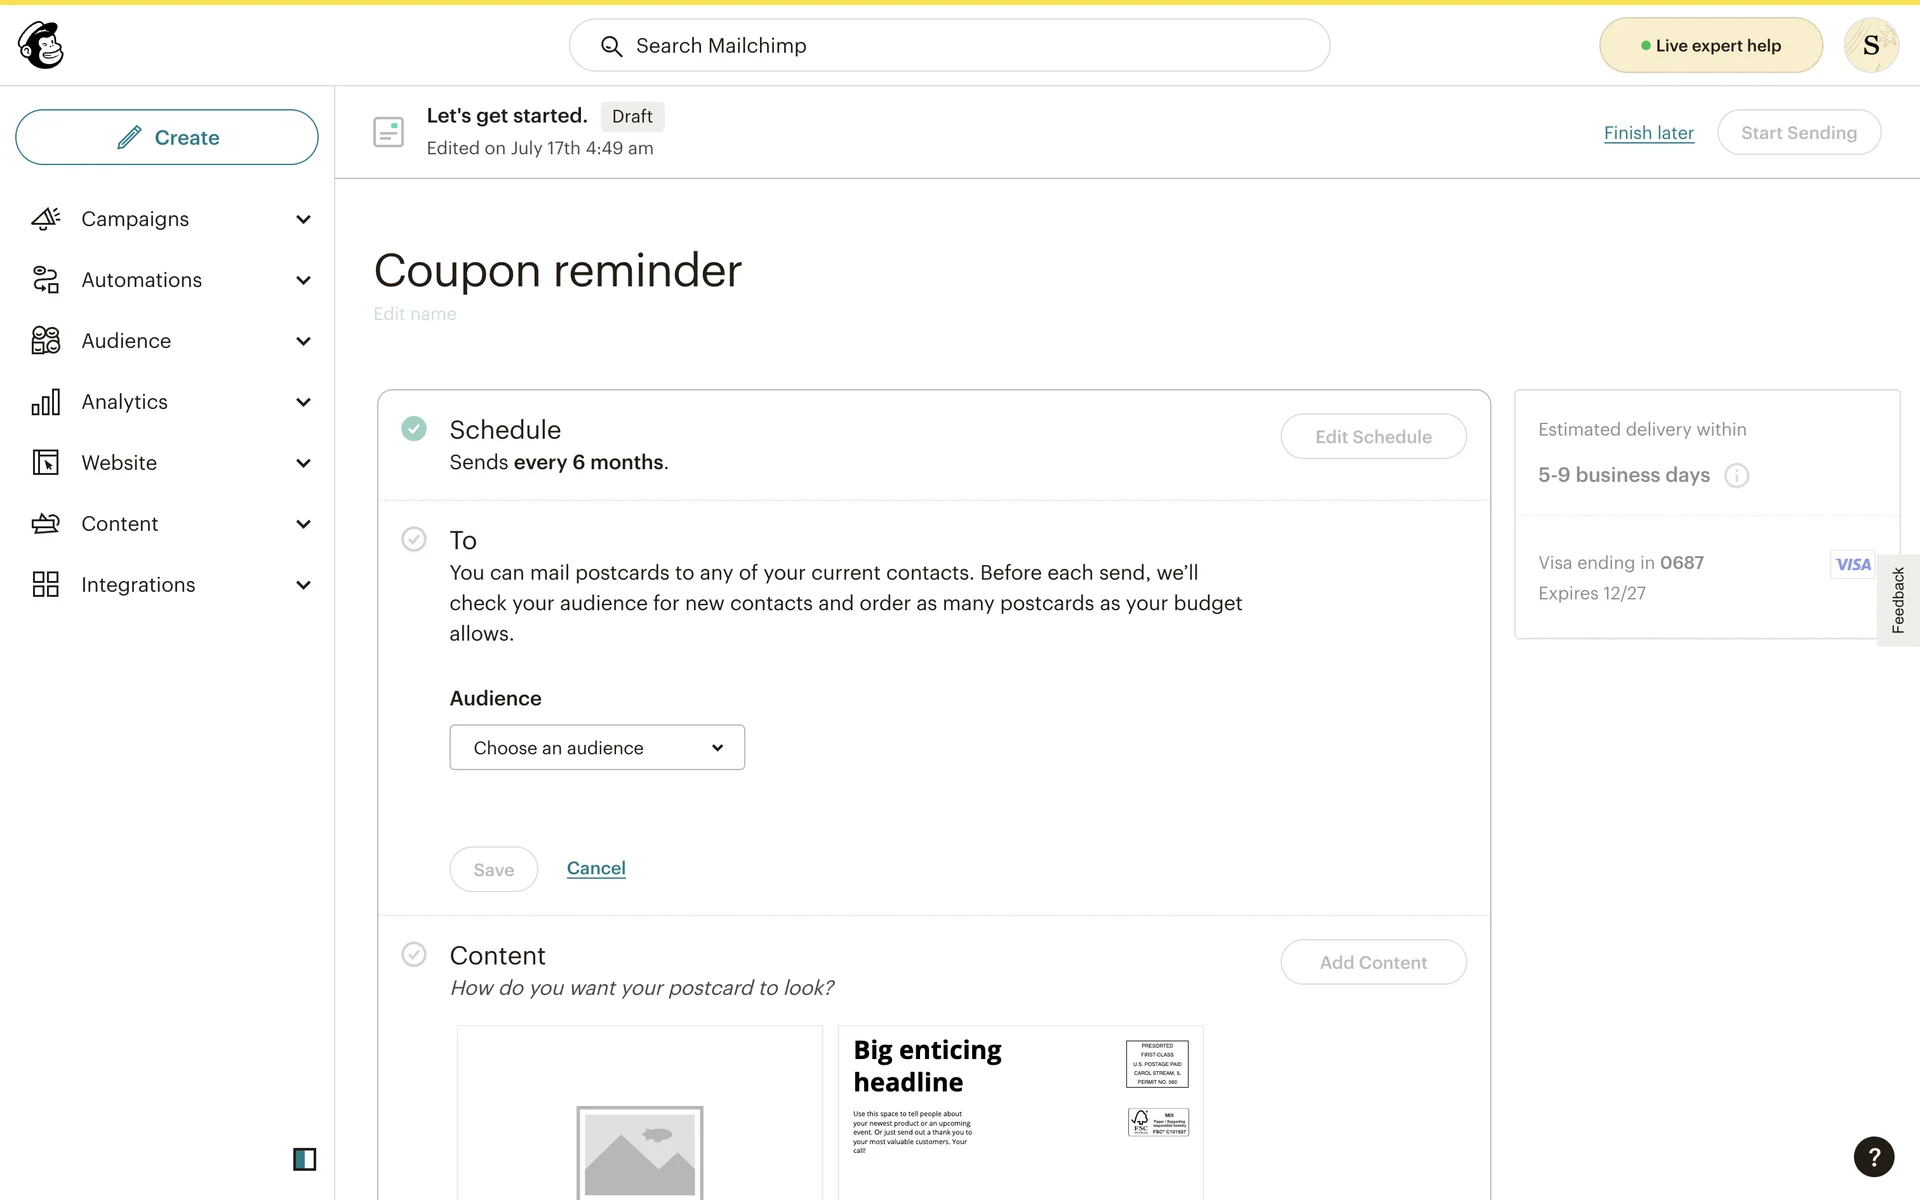Click the Mailchimp Freddie logo
1920x1200 pixels.
pyautogui.click(x=41, y=45)
